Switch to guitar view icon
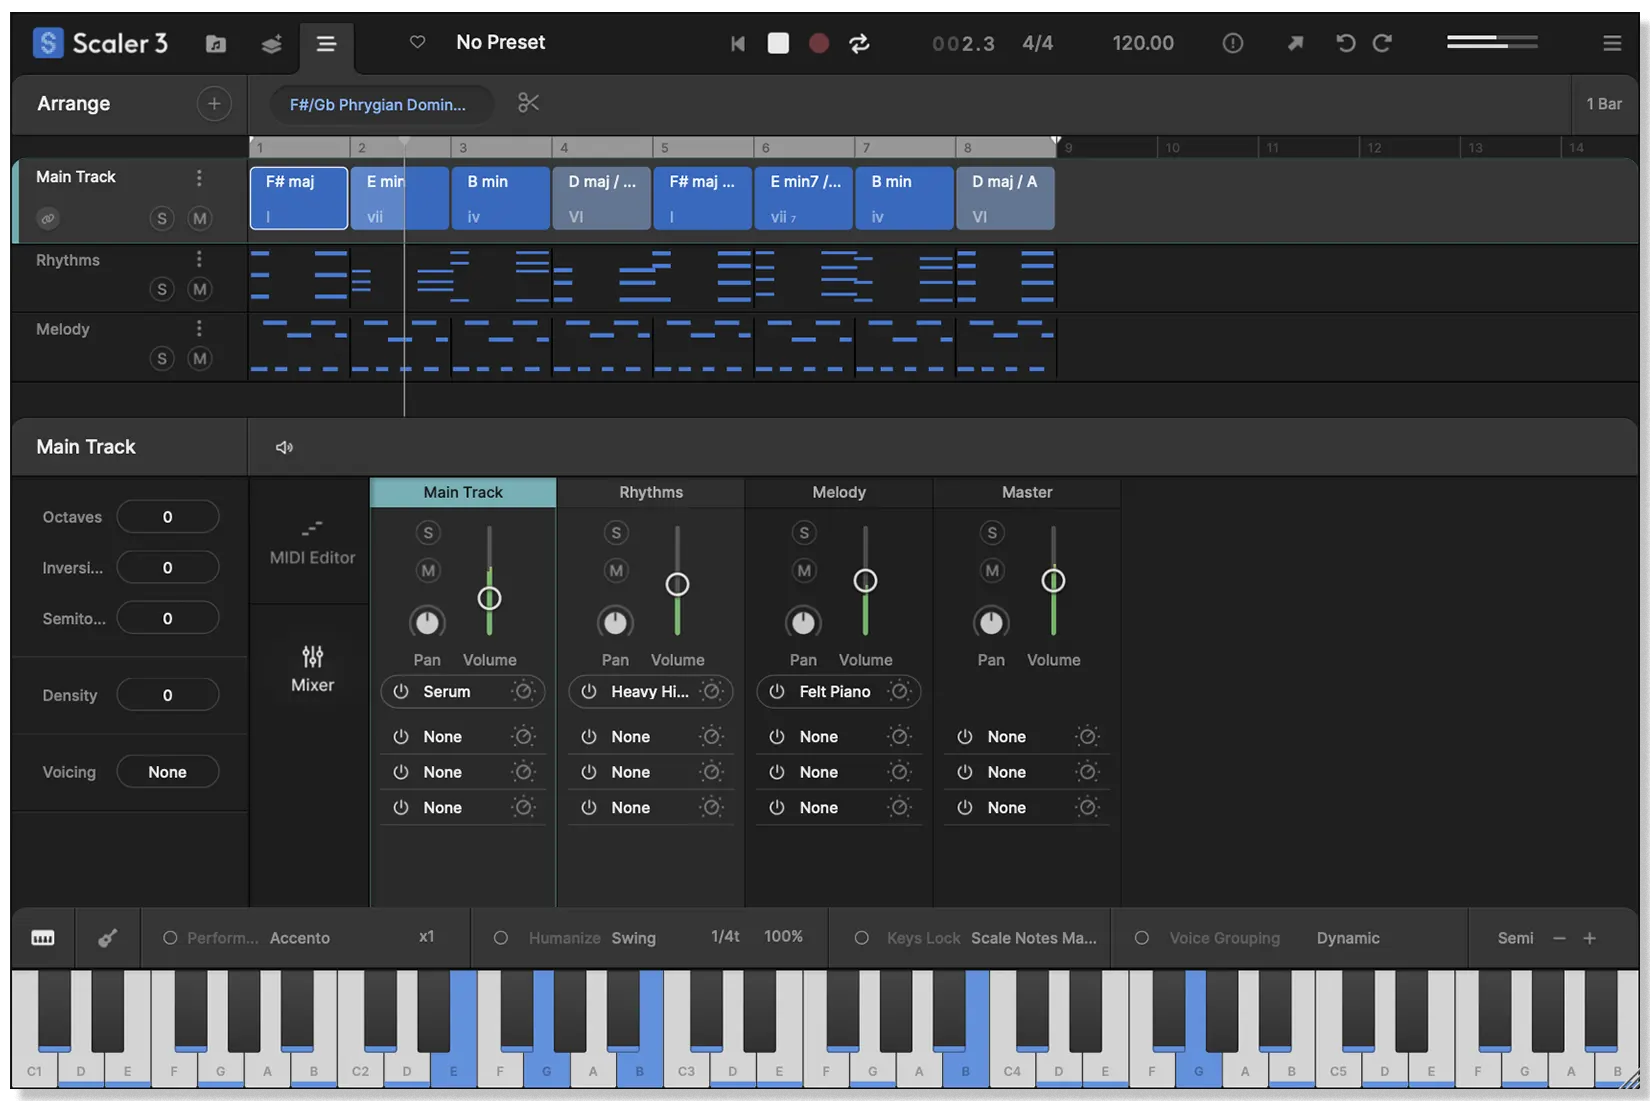The height and width of the screenshot is (1101, 1650). click(107, 938)
